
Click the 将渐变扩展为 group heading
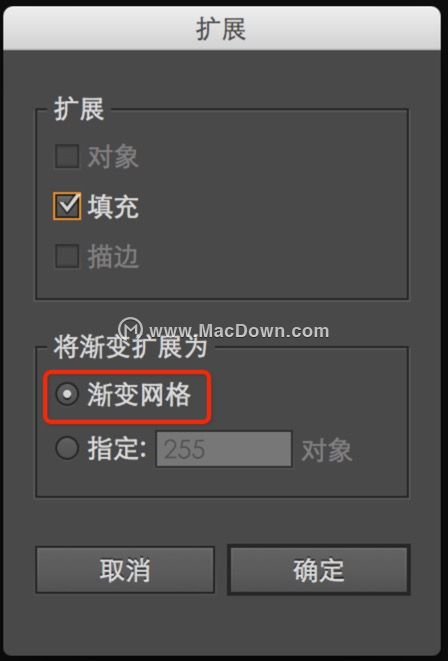[131, 347]
